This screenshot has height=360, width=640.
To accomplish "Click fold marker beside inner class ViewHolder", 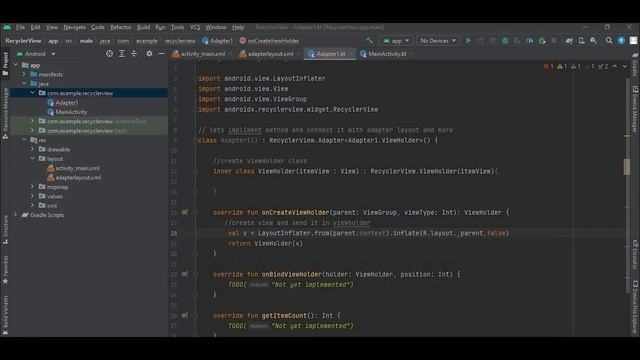I will [196, 171].
